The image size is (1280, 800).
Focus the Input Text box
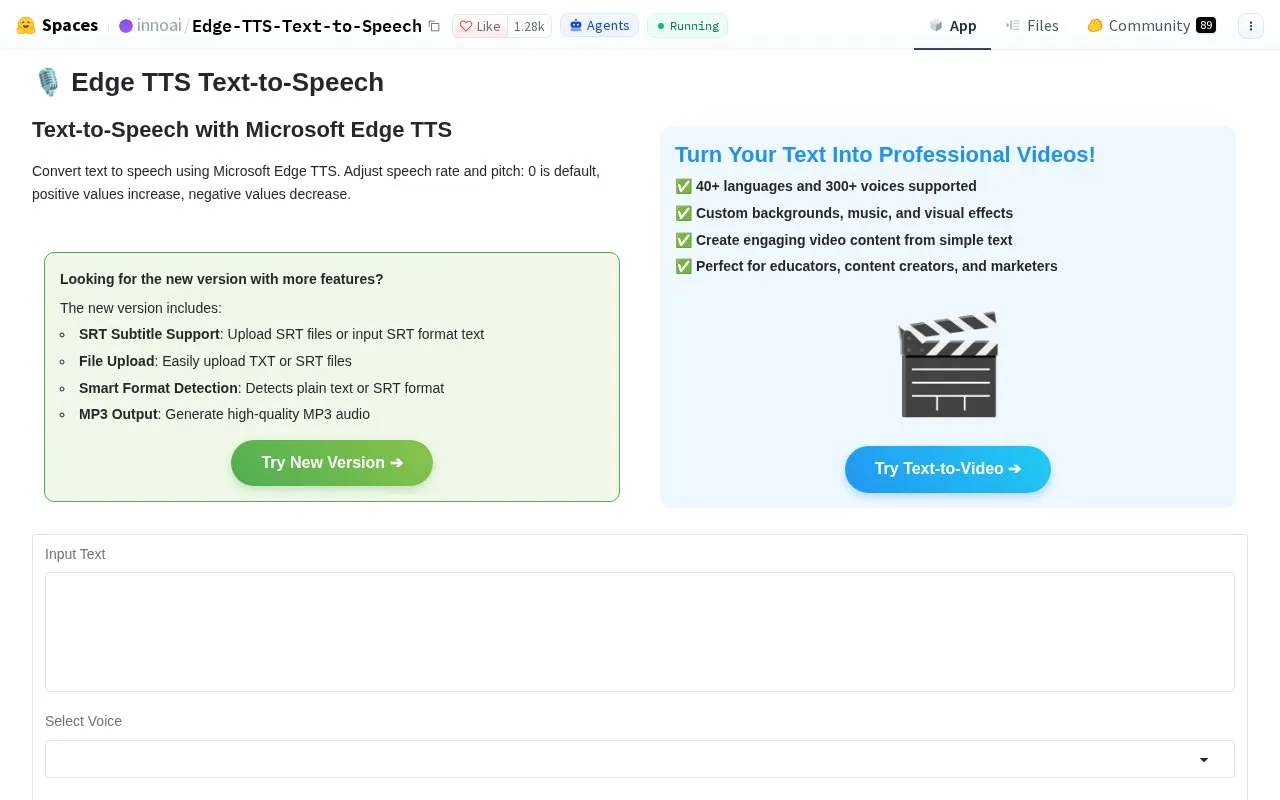[x=640, y=632]
